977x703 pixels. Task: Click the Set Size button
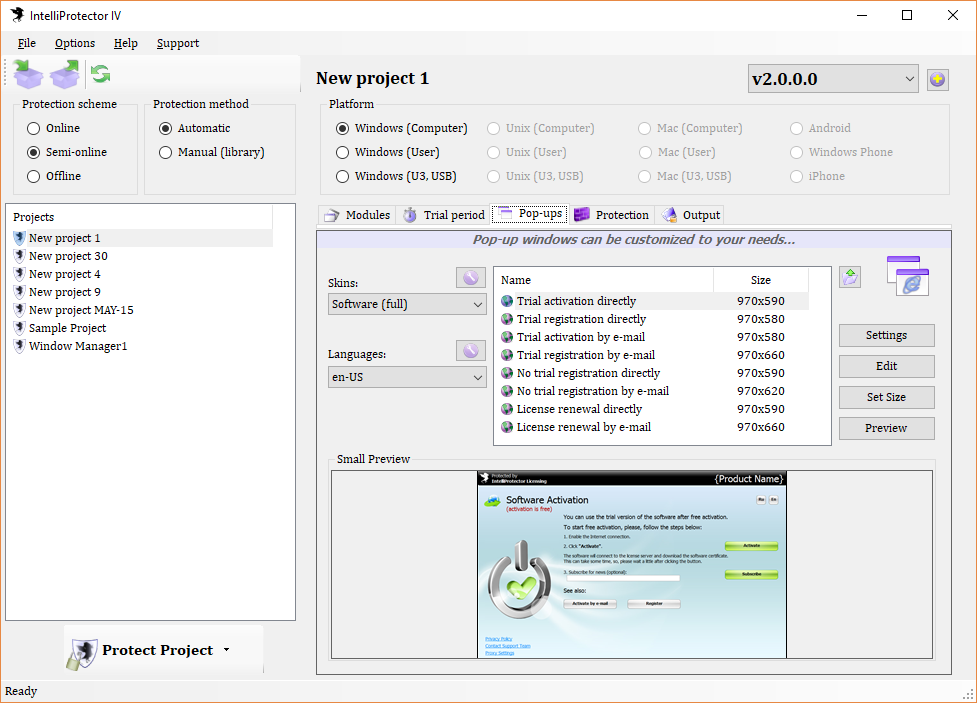pos(886,397)
